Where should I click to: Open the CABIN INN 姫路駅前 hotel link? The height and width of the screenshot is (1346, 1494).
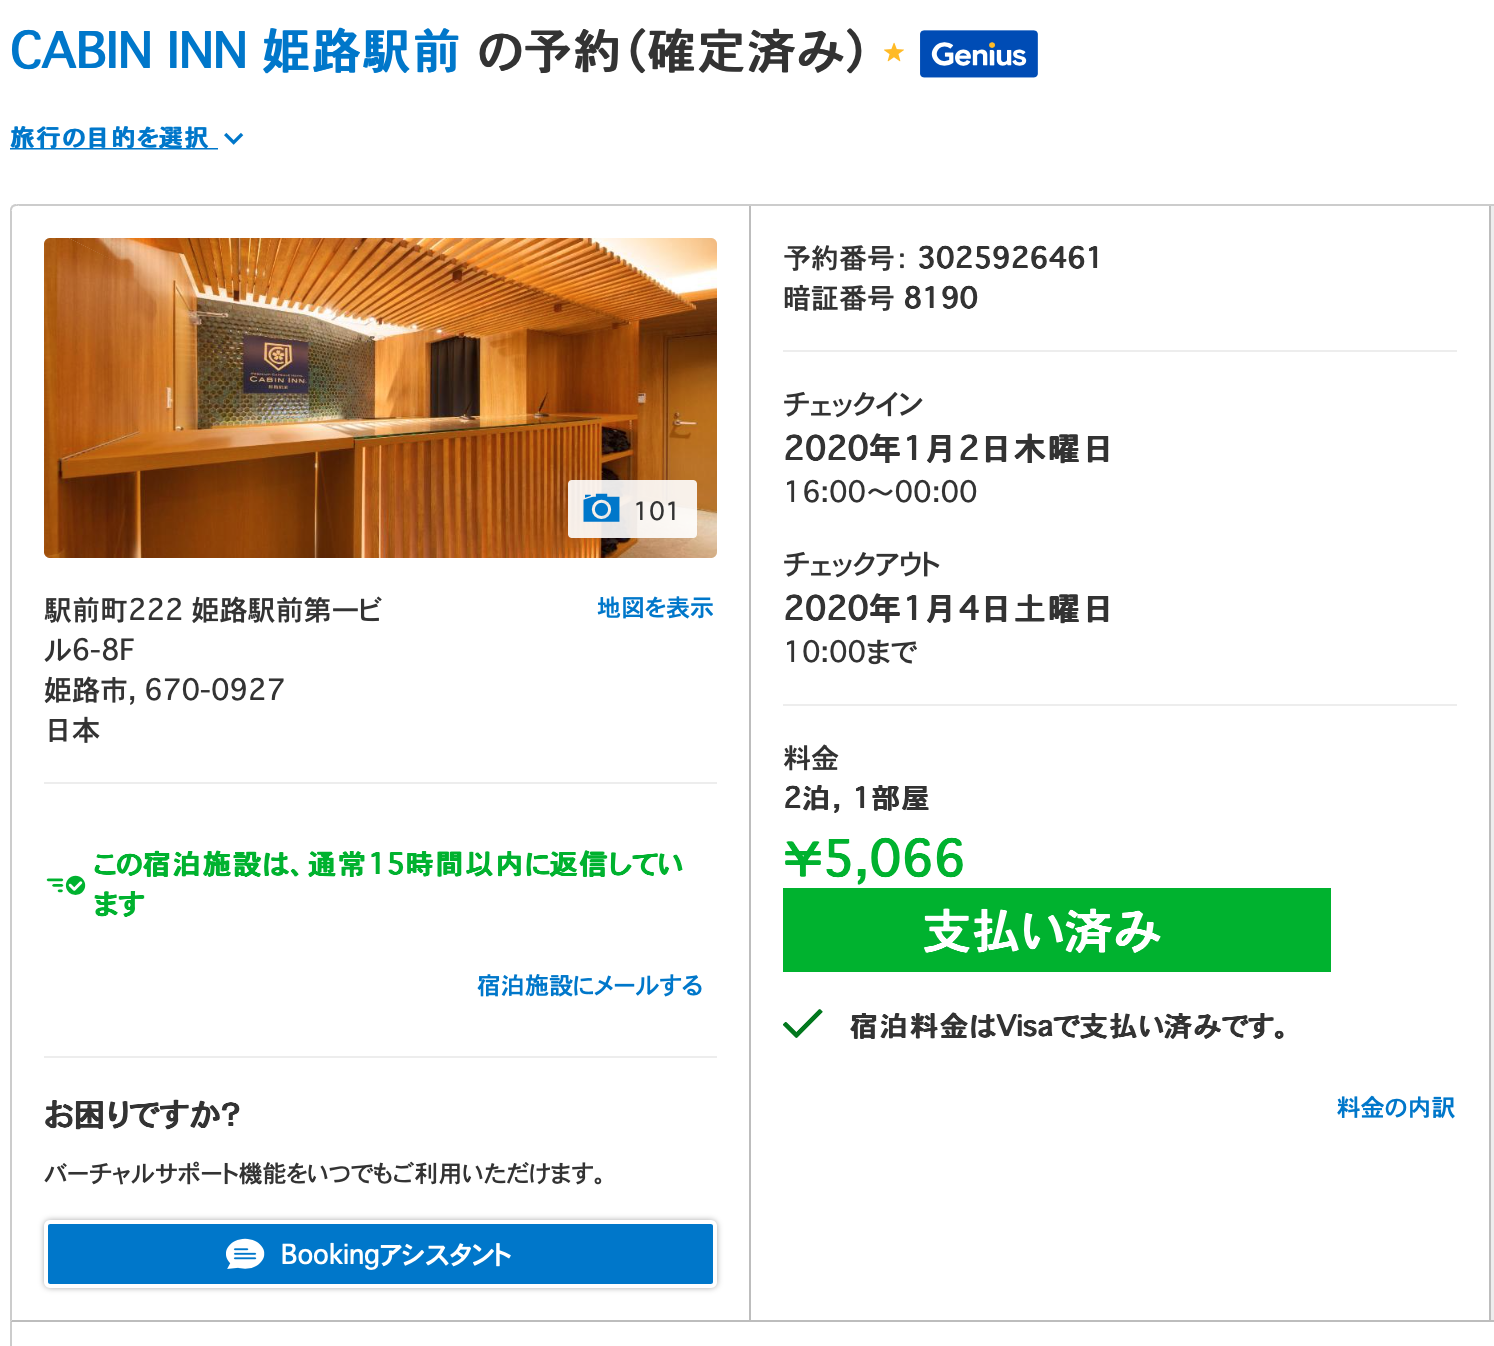pyautogui.click(x=234, y=51)
